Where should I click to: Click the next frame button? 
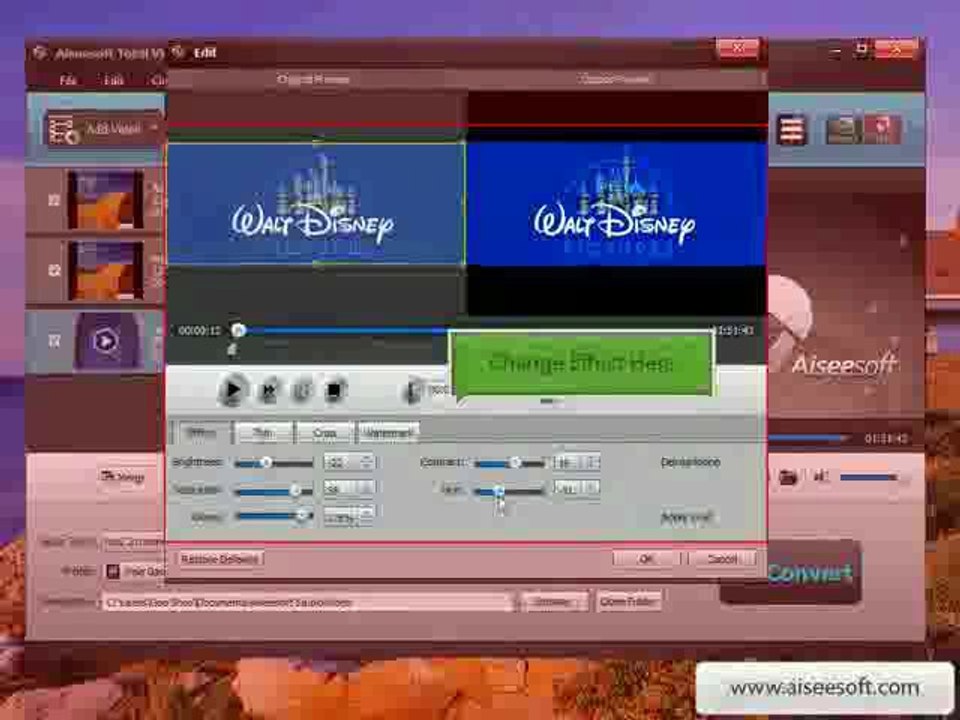tap(268, 391)
